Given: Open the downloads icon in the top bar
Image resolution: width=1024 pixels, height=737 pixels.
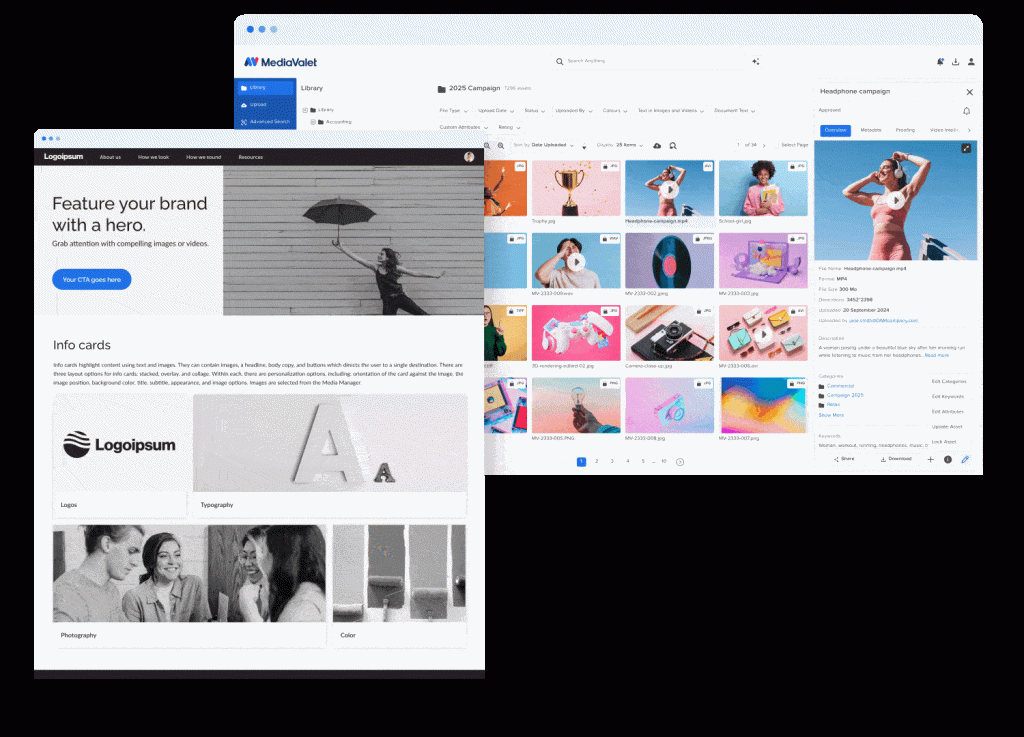Looking at the screenshot, I should [955, 62].
